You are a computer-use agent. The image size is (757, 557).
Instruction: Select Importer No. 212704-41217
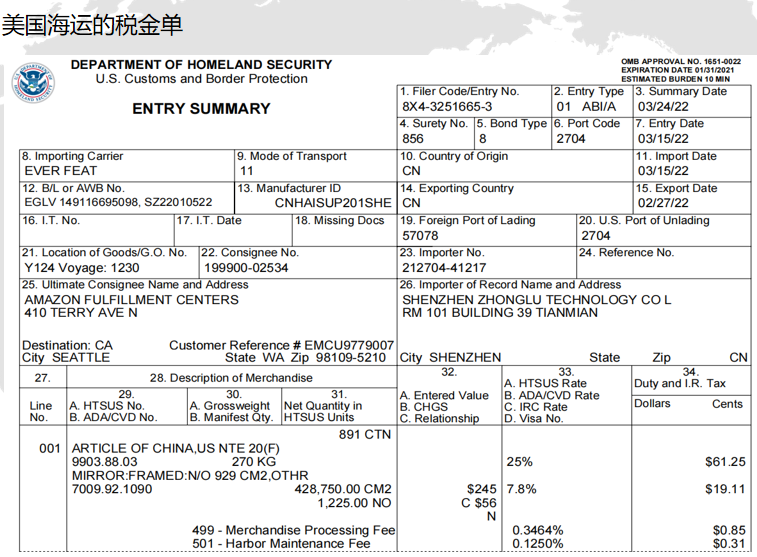click(x=444, y=268)
